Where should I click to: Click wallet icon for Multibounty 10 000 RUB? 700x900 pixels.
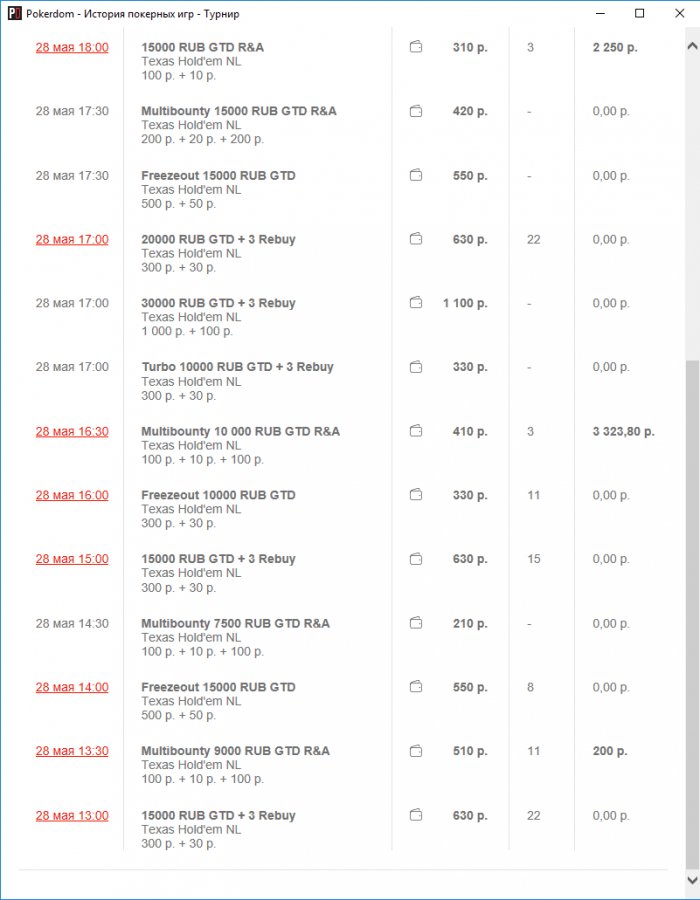click(416, 431)
